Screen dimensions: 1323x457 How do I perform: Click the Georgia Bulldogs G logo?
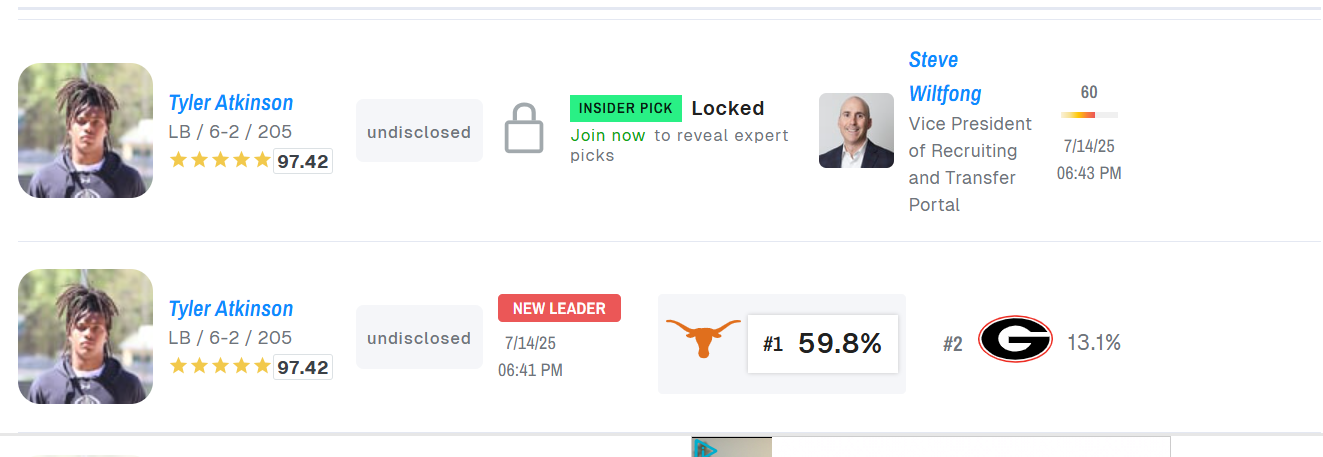point(1015,339)
